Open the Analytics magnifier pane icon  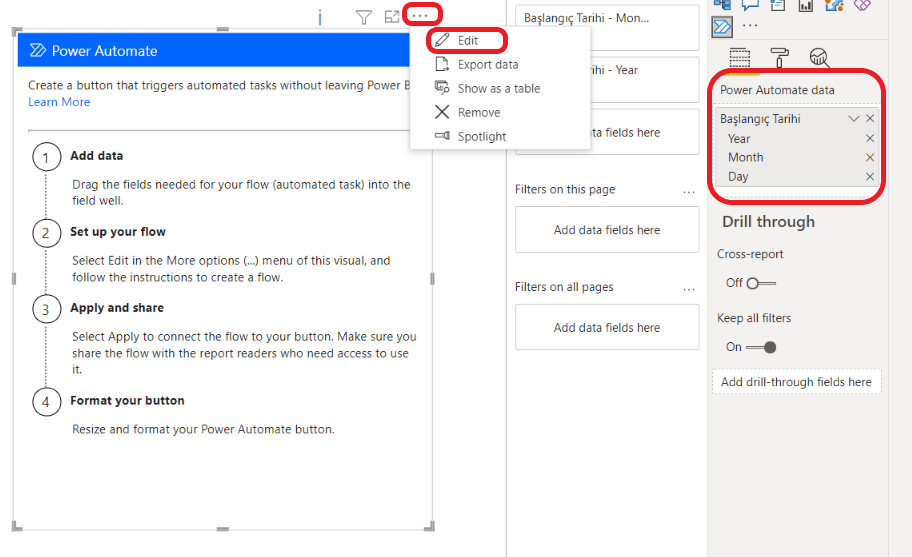tap(820, 58)
